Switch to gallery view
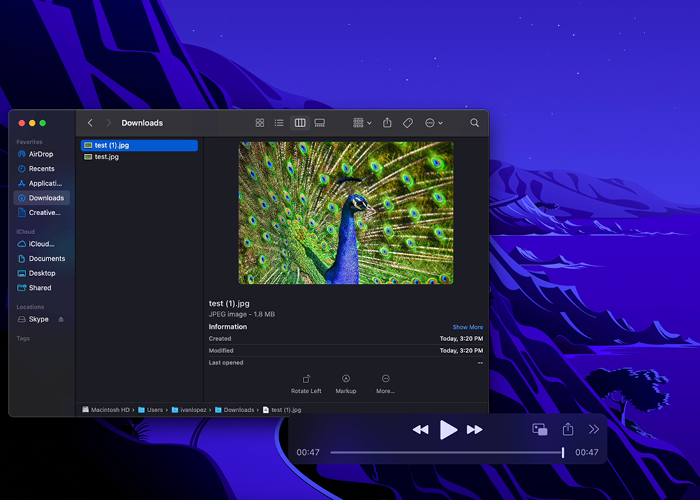The width and height of the screenshot is (700, 500). coord(320,123)
